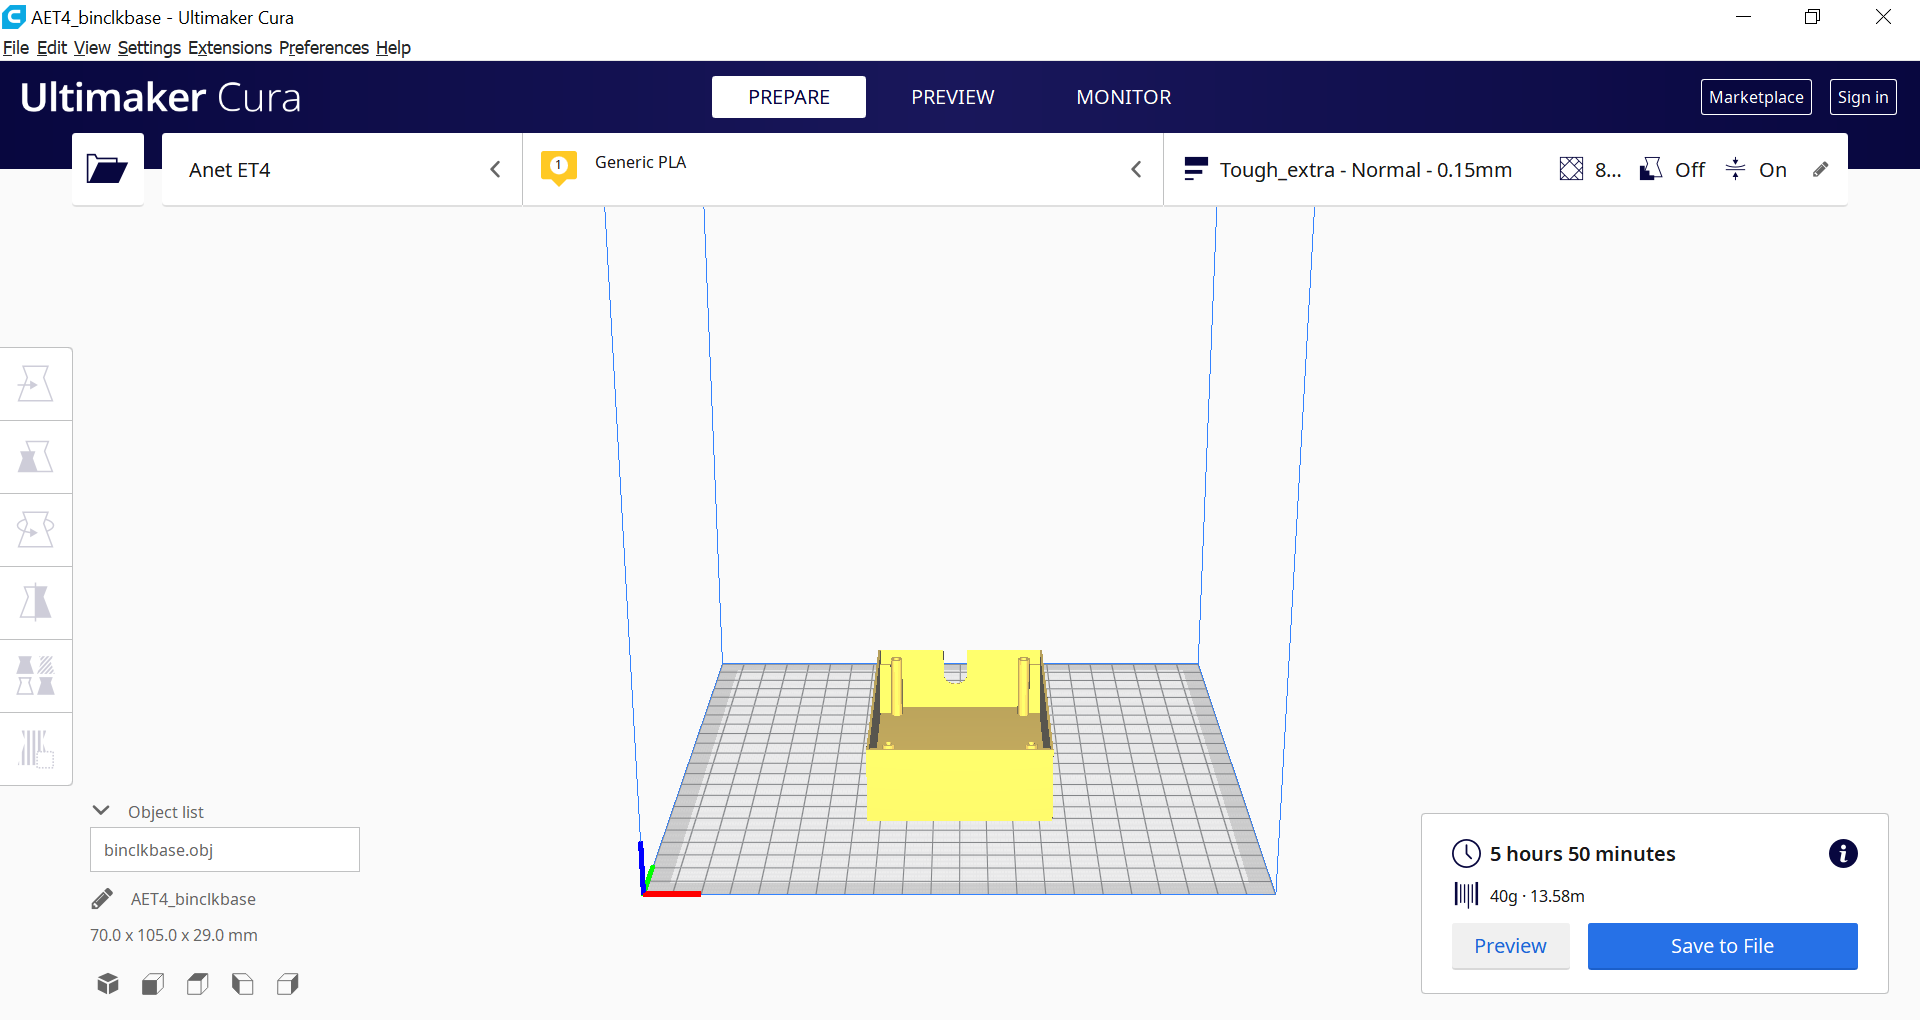The height and width of the screenshot is (1020, 1920).
Task: Minimize the Cura window
Action: click(1743, 17)
